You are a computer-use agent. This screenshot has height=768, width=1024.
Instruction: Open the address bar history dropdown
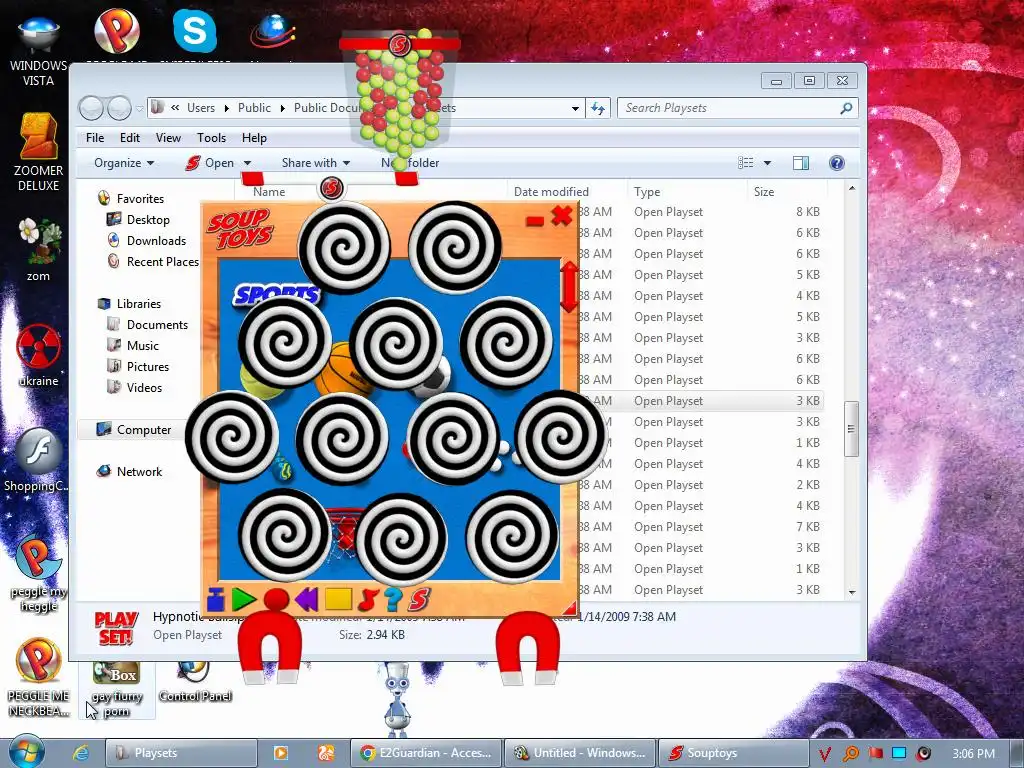(575, 108)
